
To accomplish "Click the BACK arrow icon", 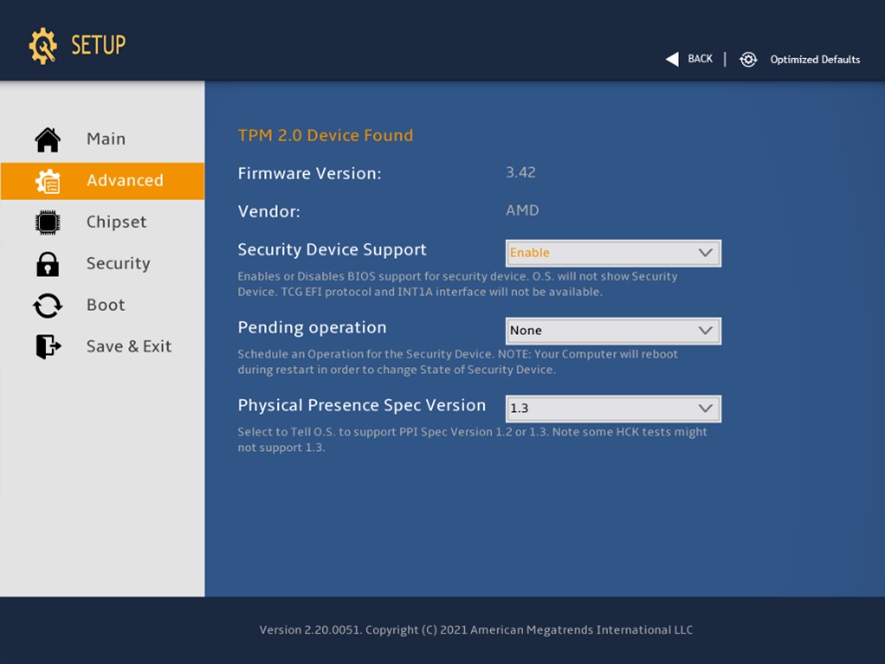I will tap(672, 59).
